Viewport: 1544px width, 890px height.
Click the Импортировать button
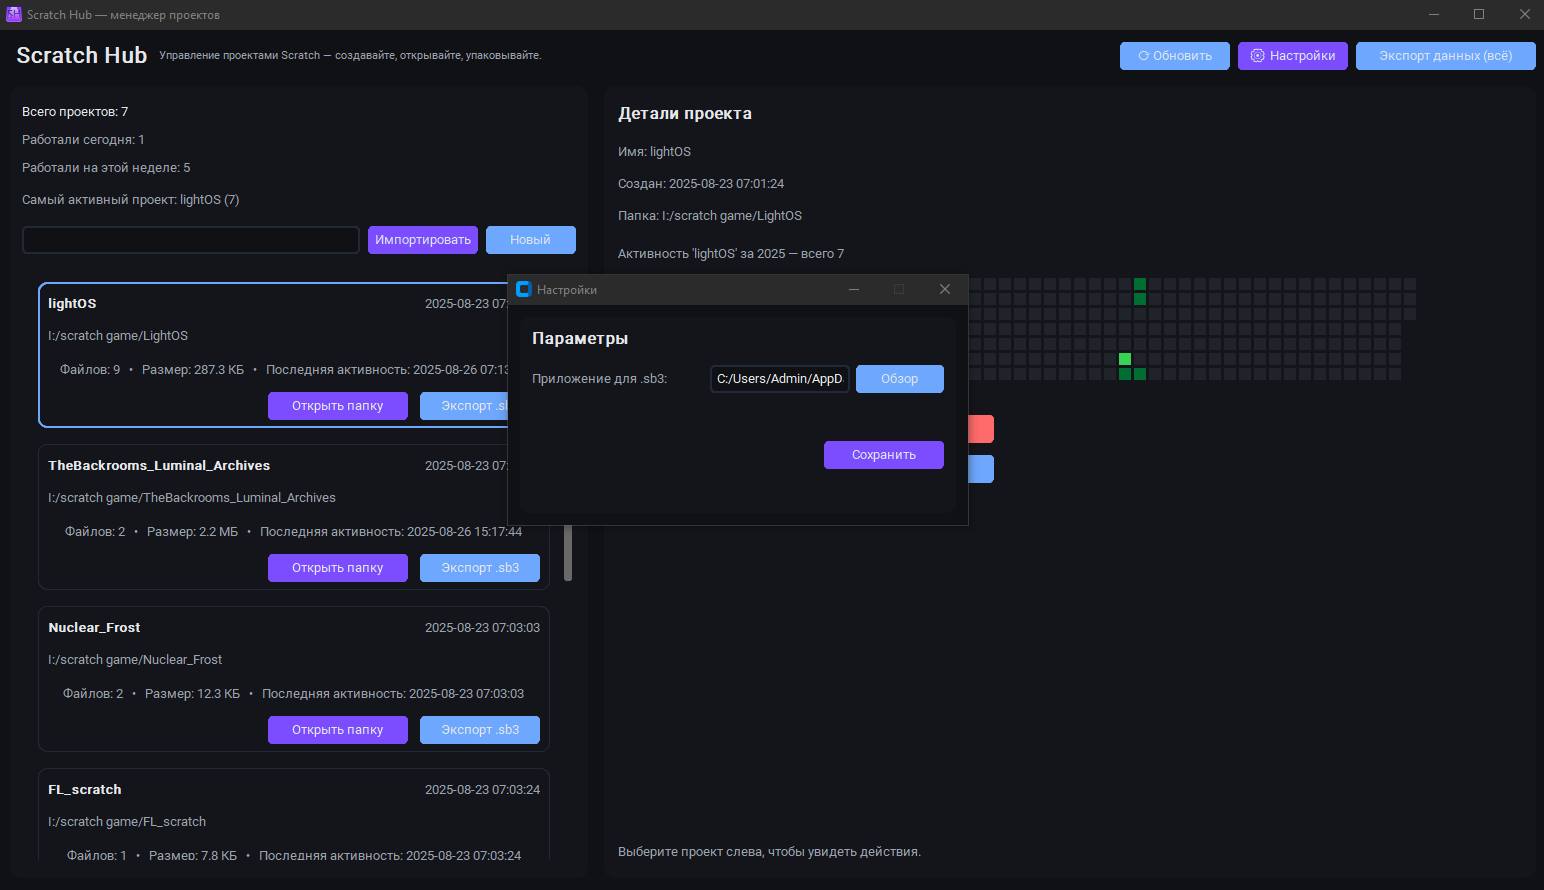pyautogui.click(x=423, y=240)
